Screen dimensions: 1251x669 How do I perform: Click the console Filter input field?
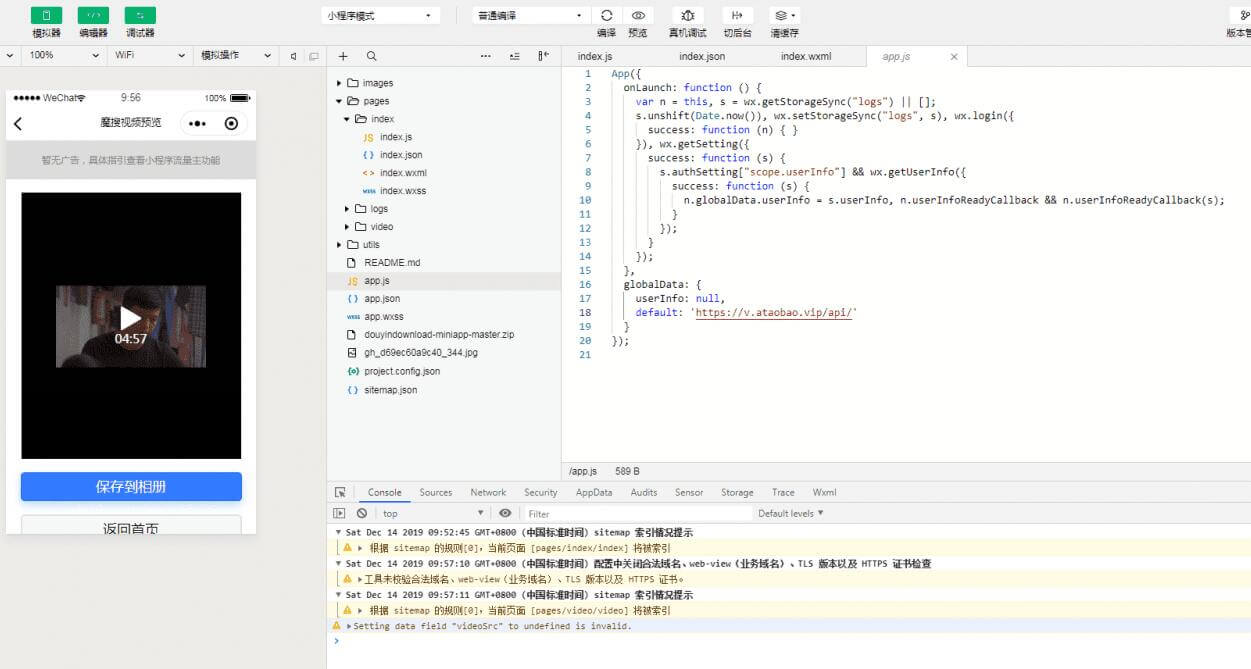[x=636, y=514]
